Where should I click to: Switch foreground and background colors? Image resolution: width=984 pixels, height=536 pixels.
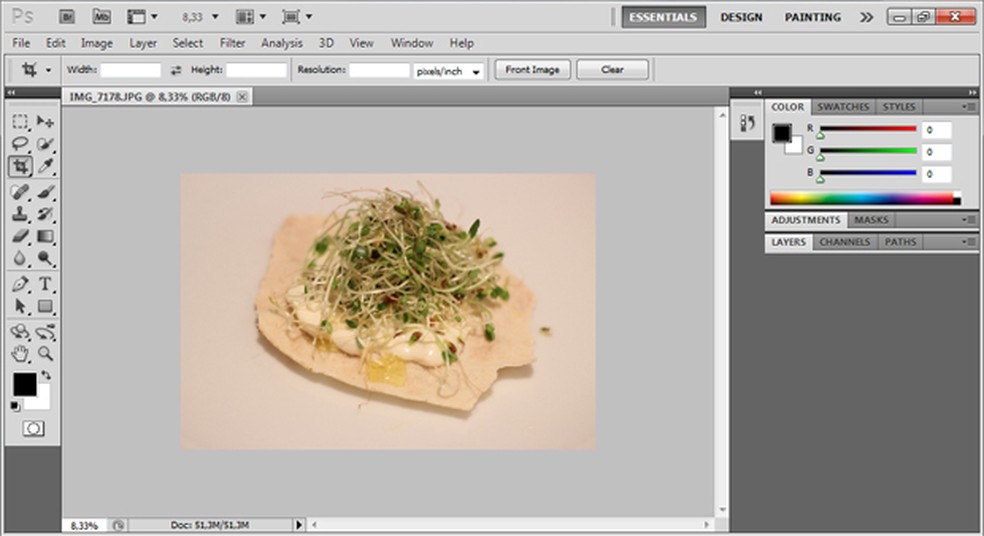pos(45,375)
